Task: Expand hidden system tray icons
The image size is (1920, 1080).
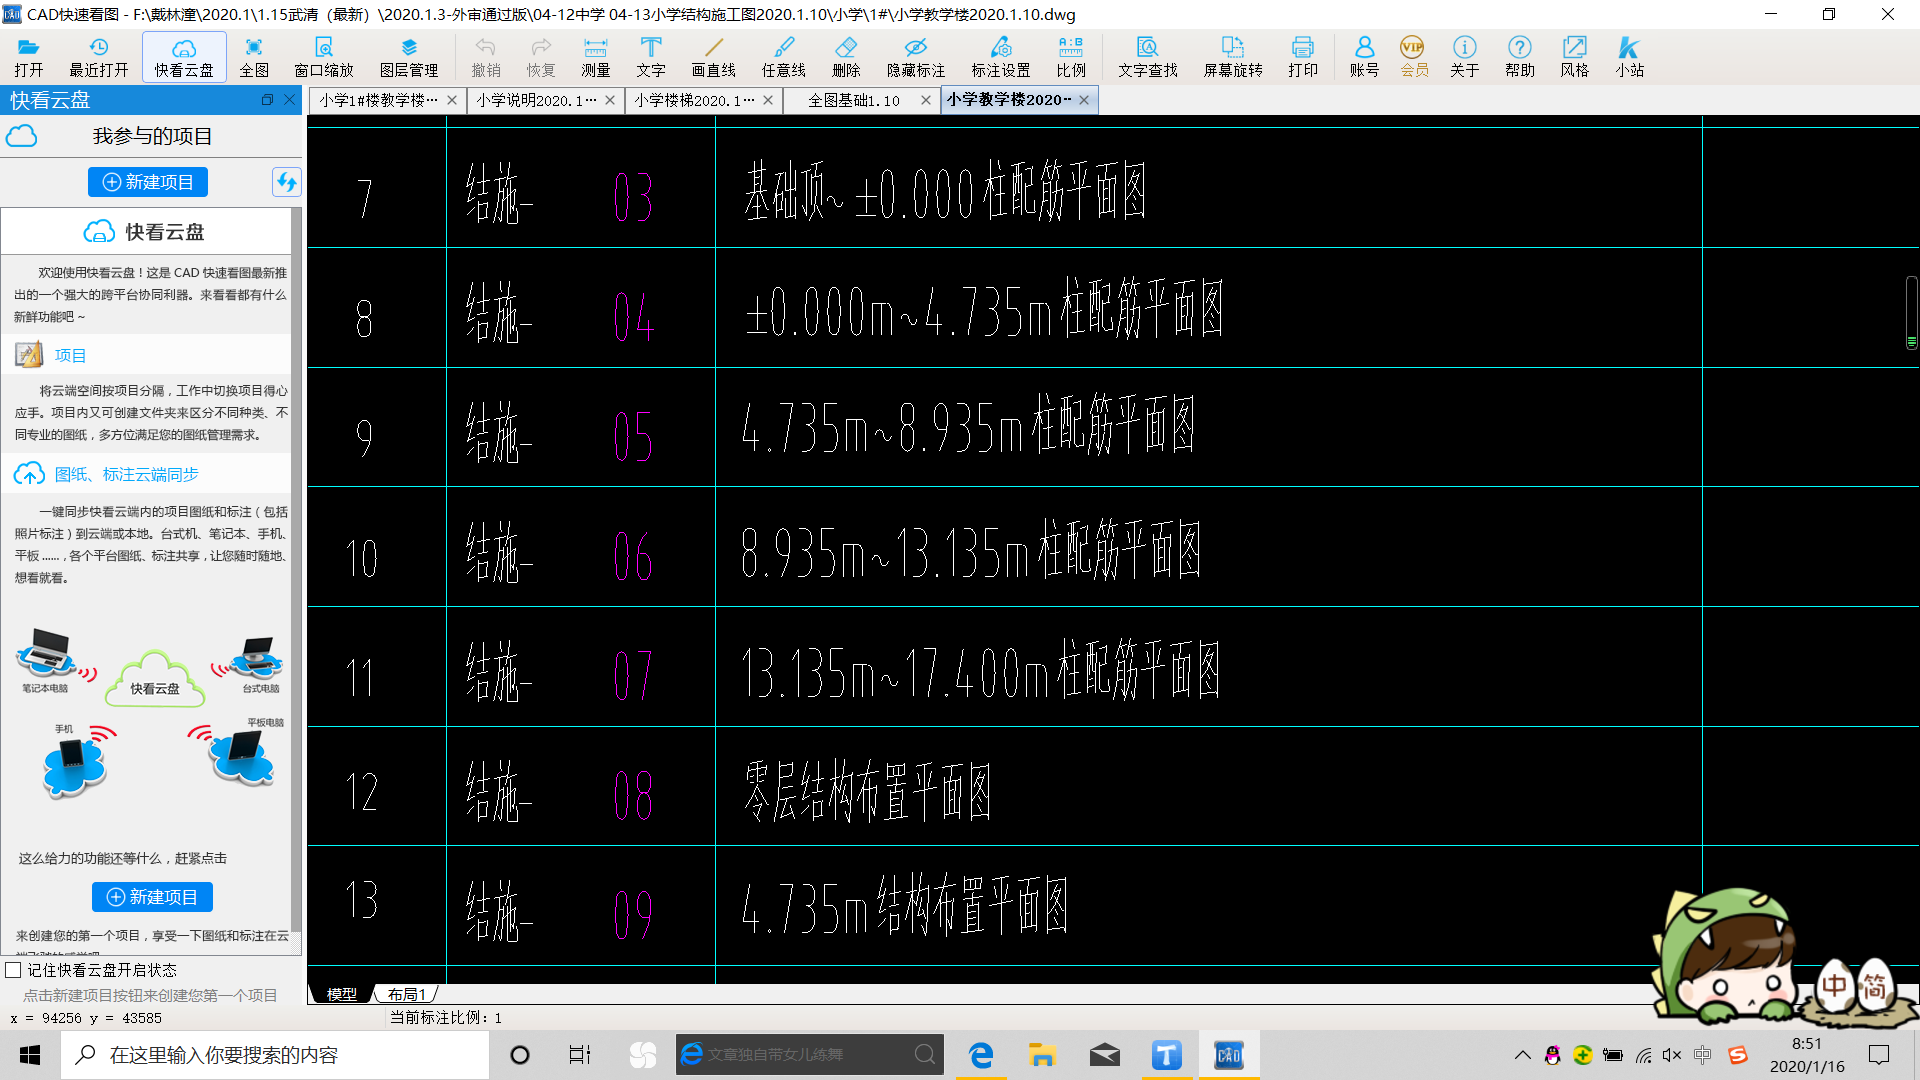Action: [x=1522, y=1055]
